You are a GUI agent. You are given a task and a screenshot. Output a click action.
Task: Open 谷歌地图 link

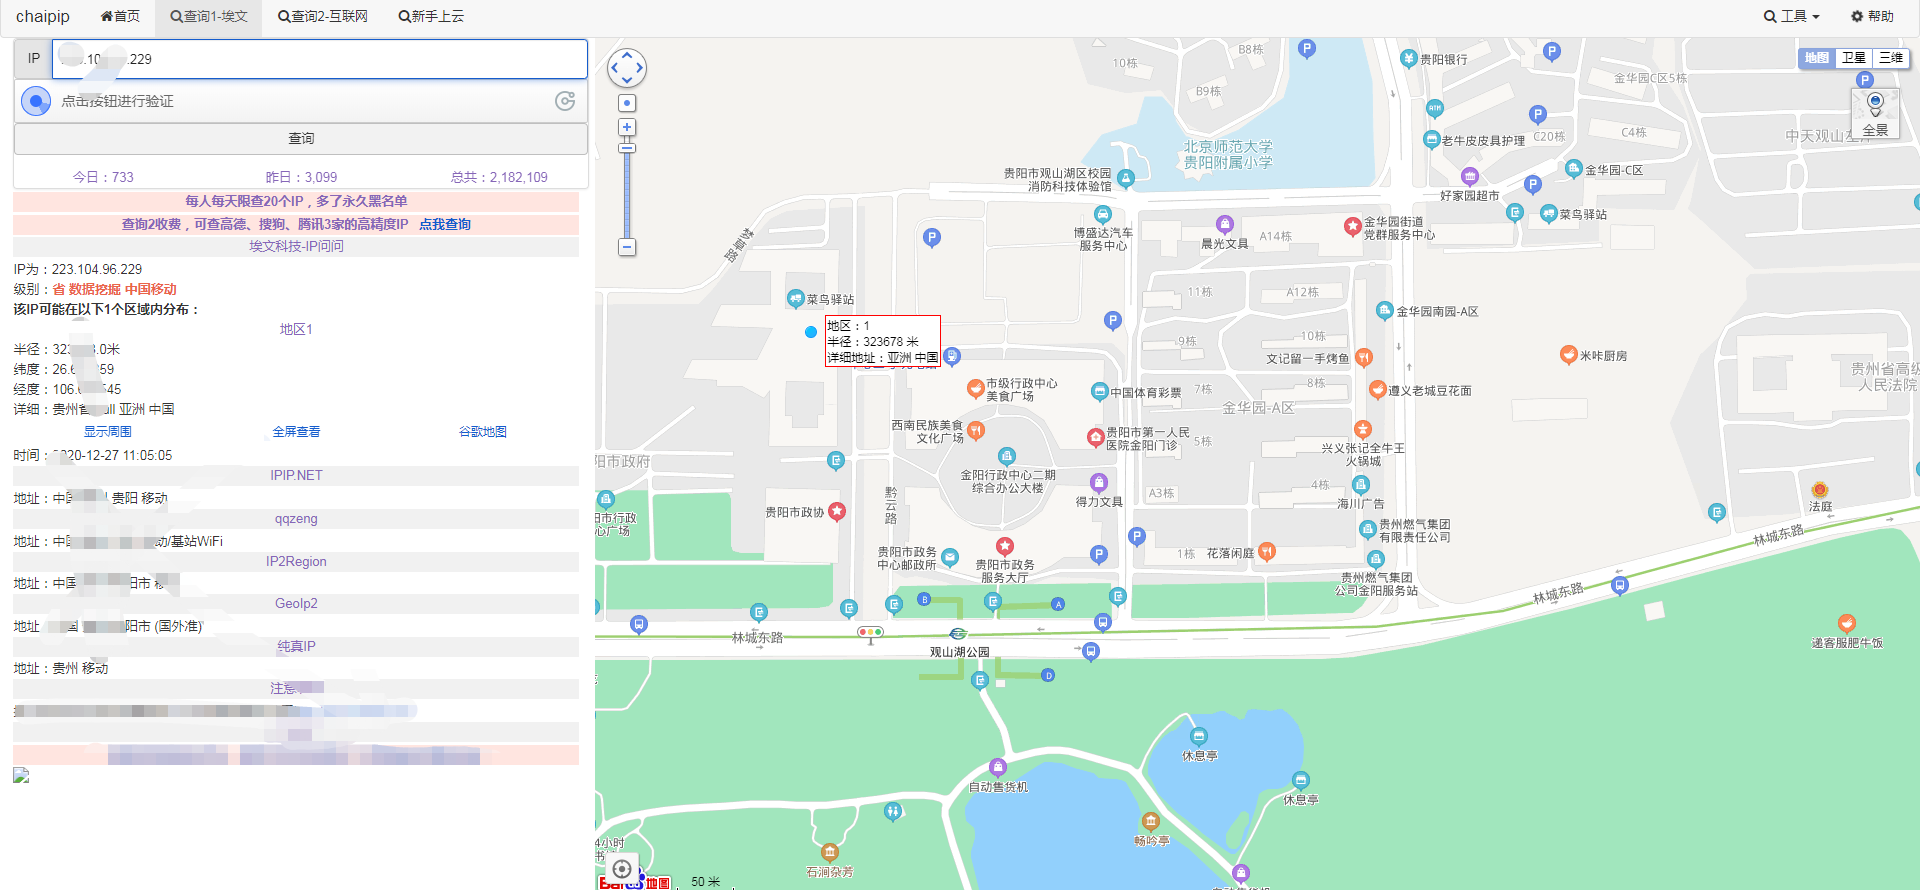[483, 432]
